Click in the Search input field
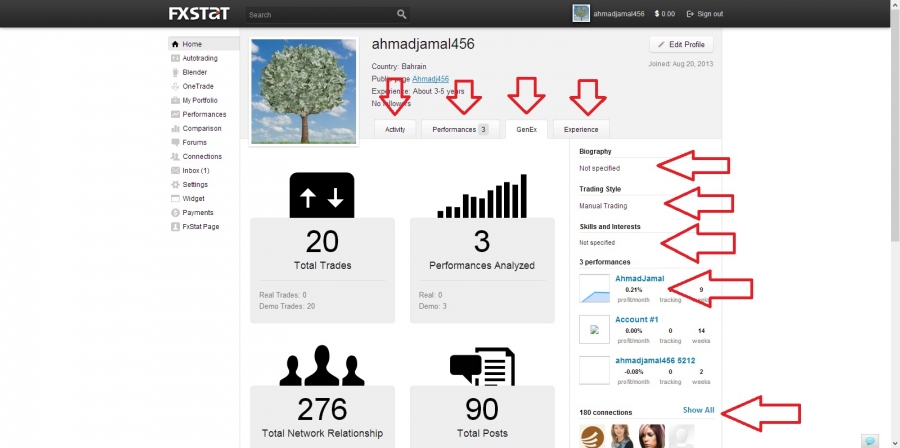This screenshot has height=448, width=900. point(320,15)
